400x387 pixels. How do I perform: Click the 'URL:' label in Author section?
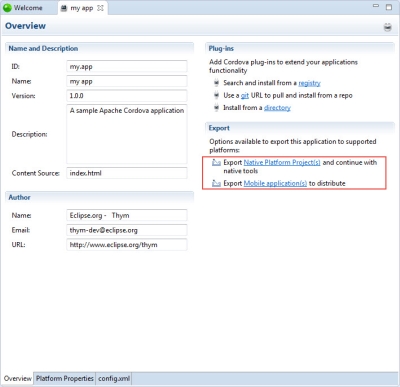(x=18, y=245)
